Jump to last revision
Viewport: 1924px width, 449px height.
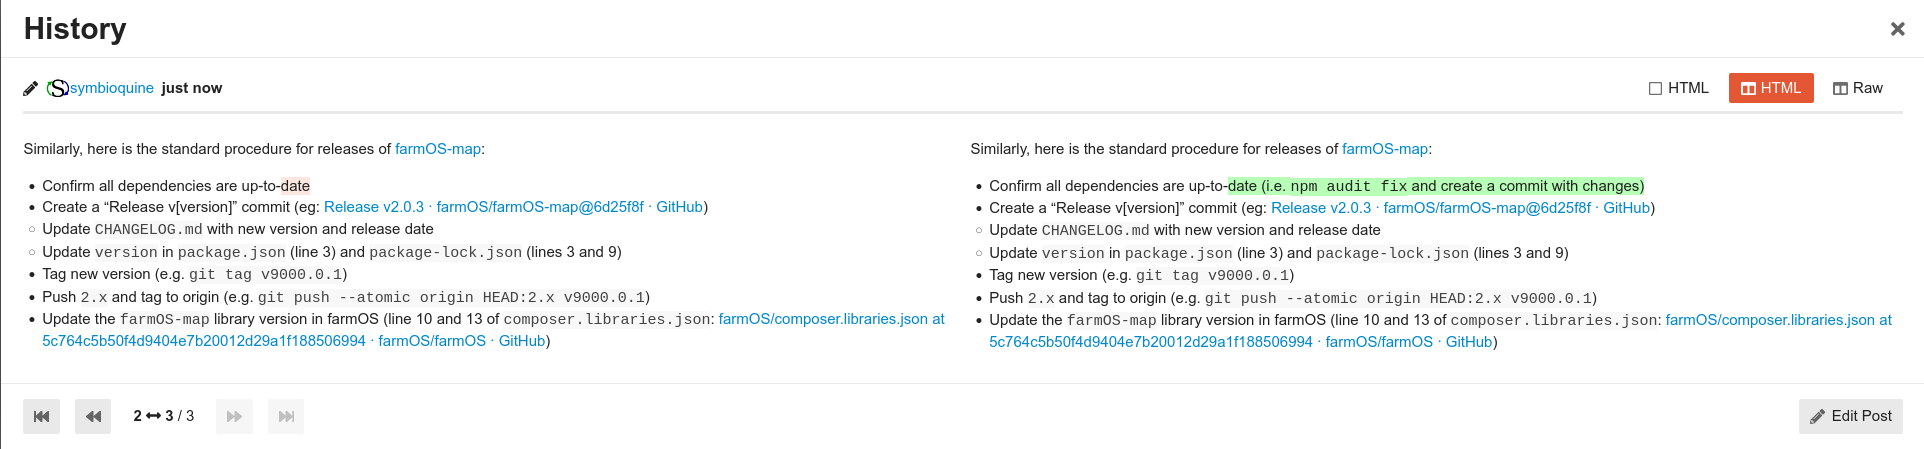[x=286, y=416]
